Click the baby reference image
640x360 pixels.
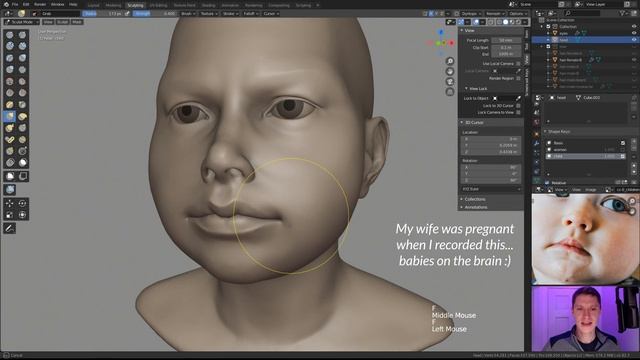(585, 238)
